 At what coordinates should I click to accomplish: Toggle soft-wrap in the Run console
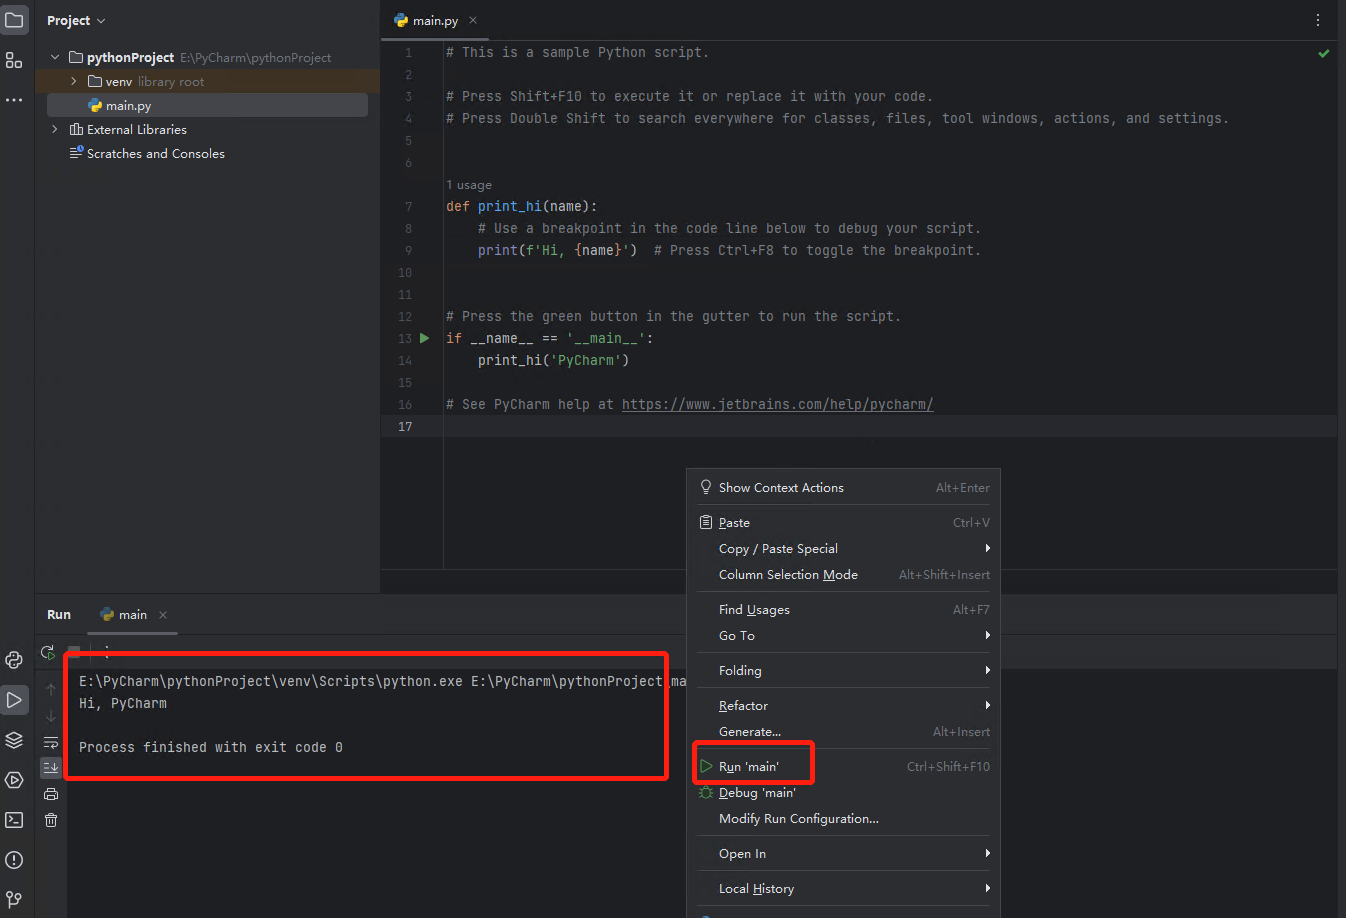[x=52, y=742]
